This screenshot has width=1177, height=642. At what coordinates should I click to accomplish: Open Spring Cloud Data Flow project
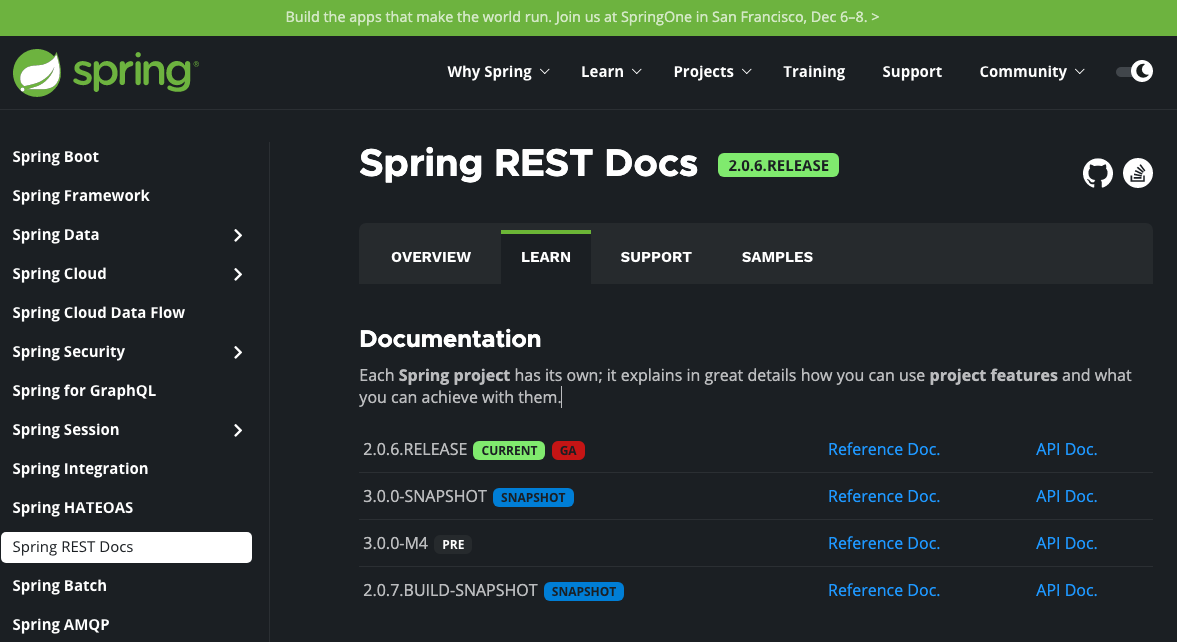[x=98, y=312]
